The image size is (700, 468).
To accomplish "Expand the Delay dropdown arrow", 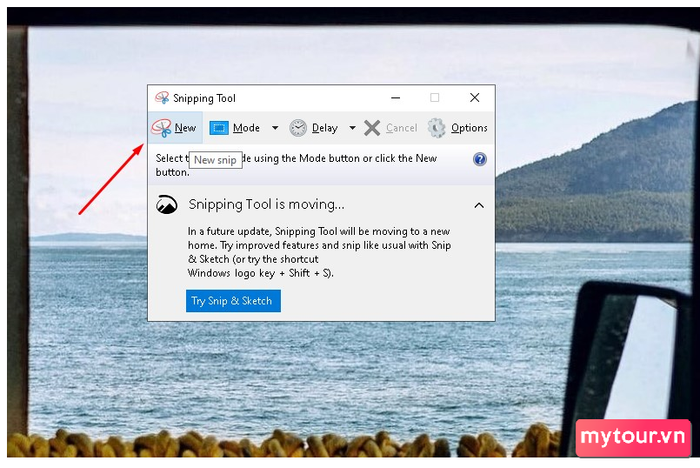I will (352, 128).
